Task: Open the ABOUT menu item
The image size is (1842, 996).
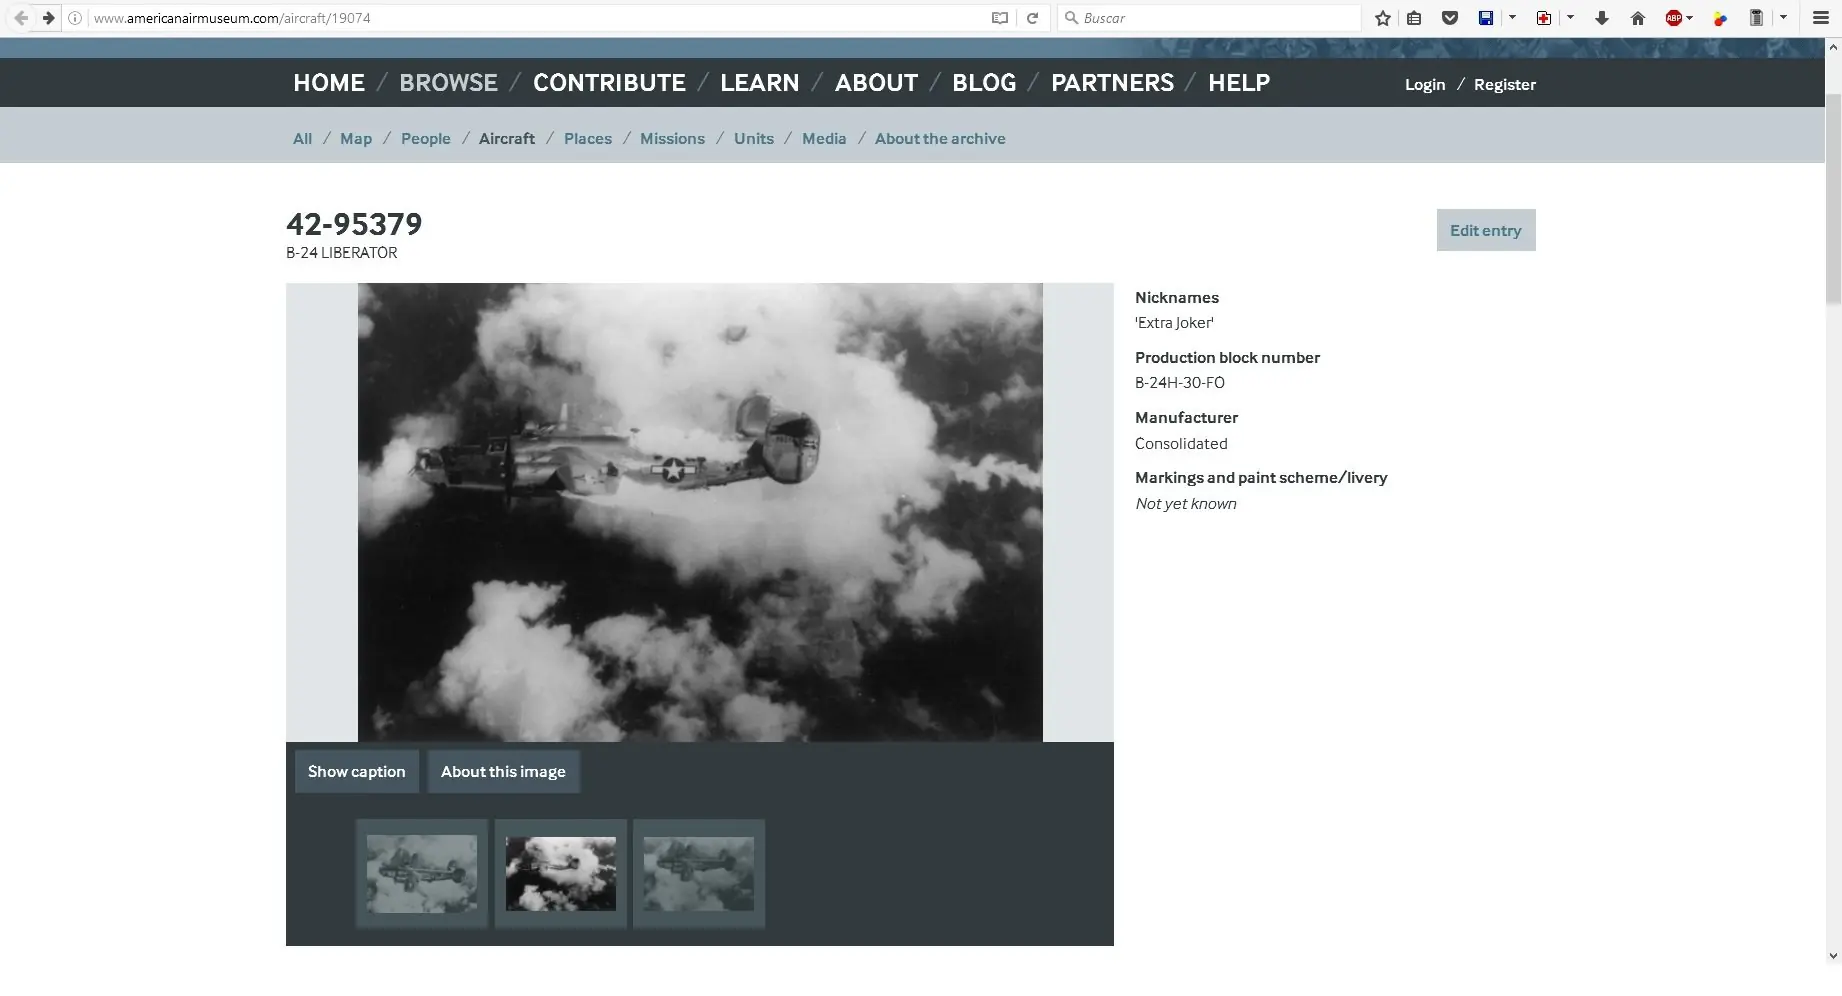Action: (x=876, y=83)
